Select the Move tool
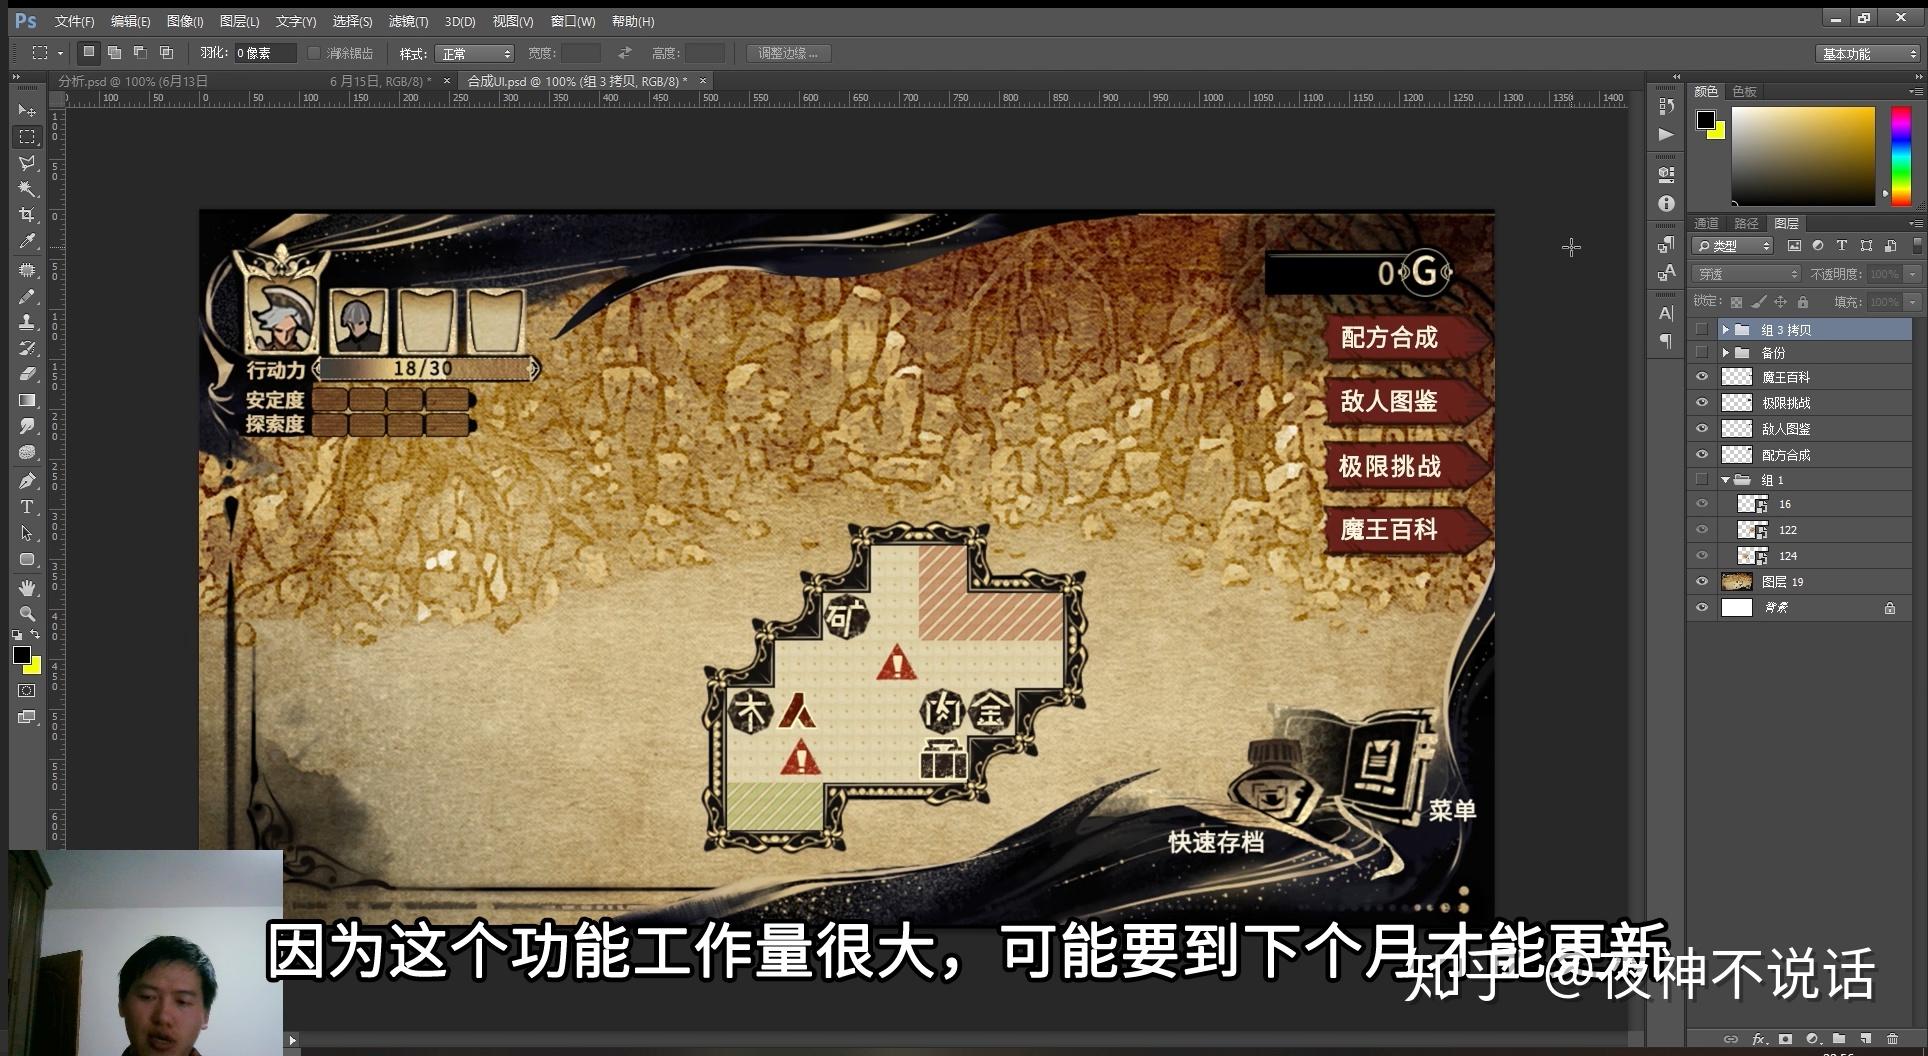Screen dimensions: 1928x1056 tap(27, 110)
